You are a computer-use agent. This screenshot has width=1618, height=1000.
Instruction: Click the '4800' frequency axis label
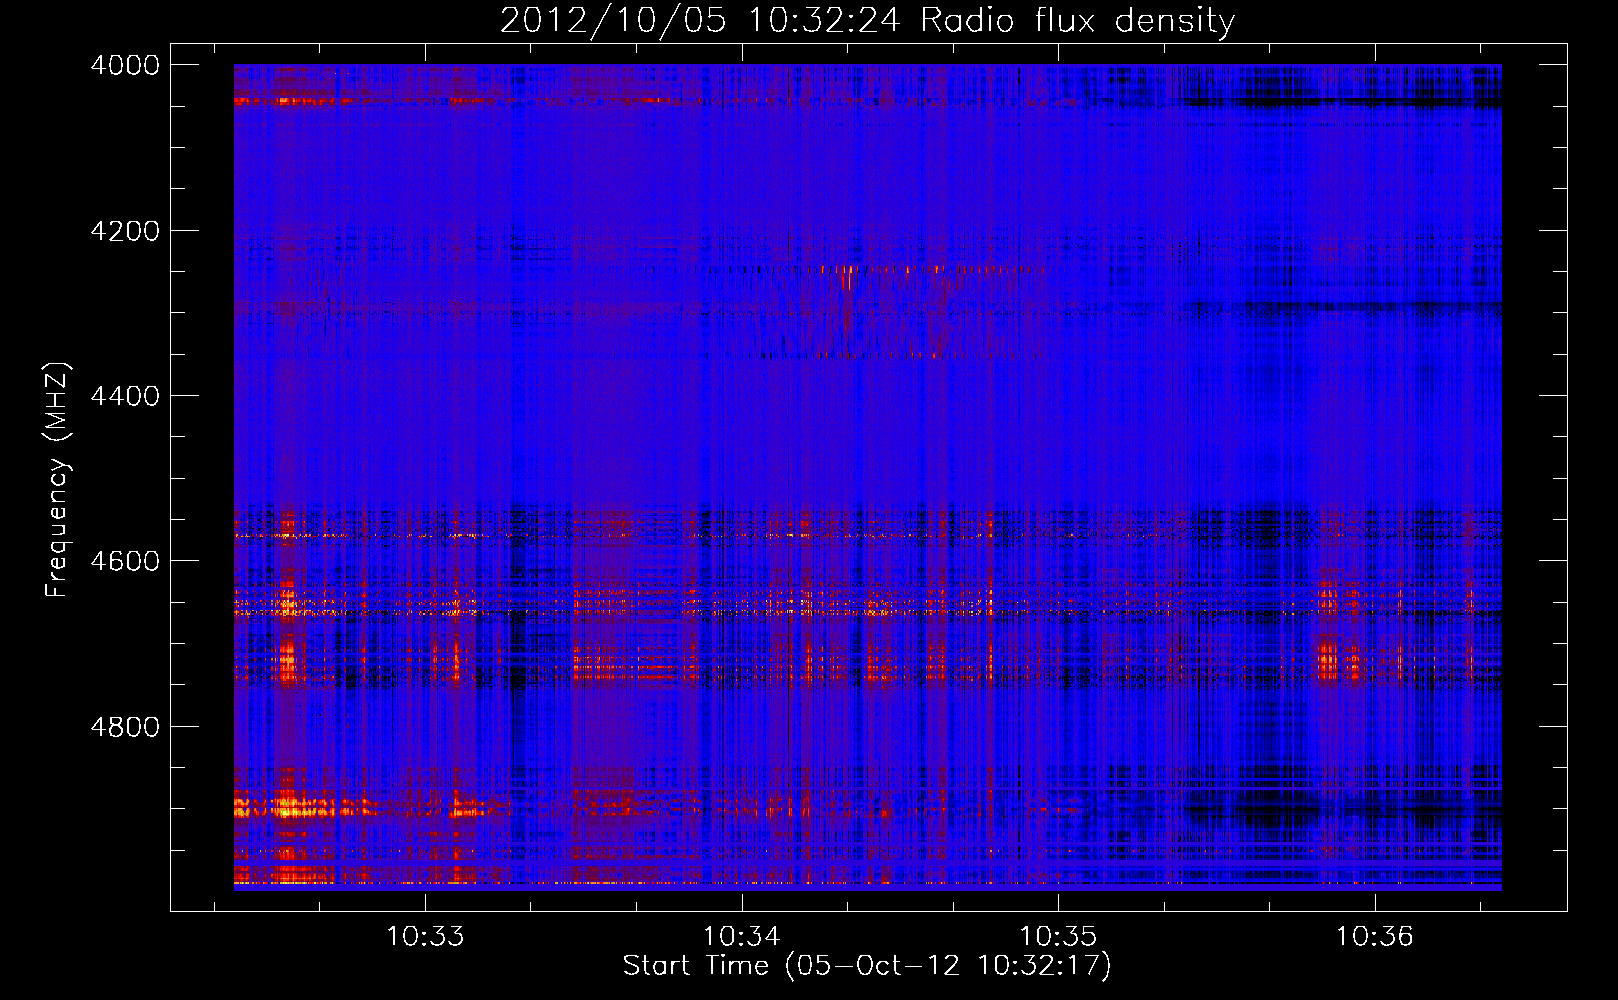[x=125, y=726]
